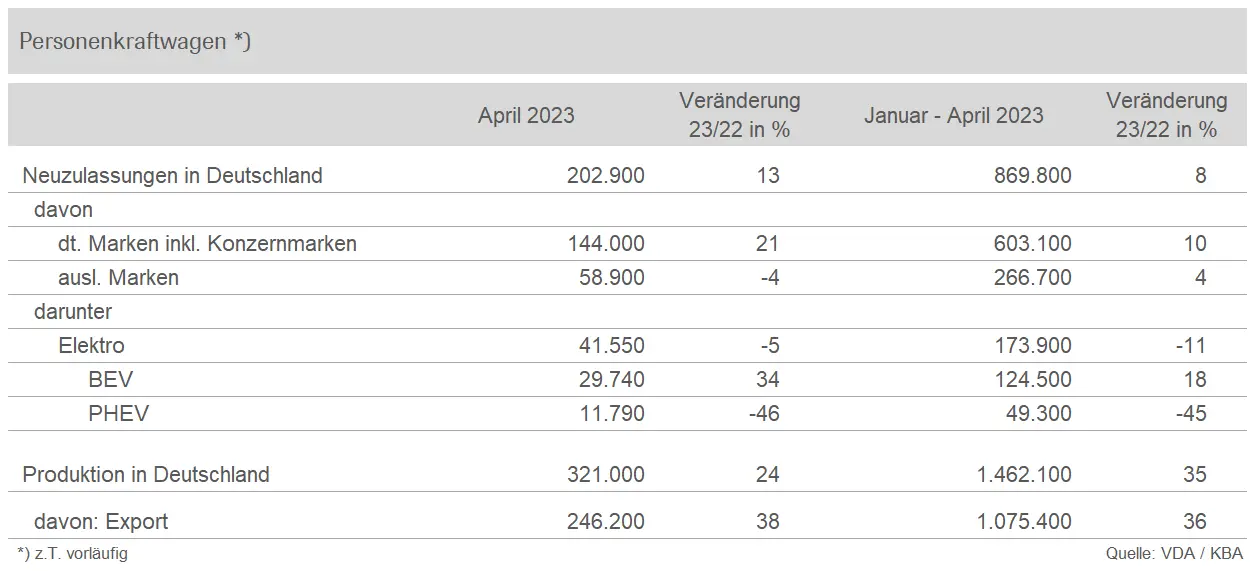This screenshot has height=571, width=1252.
Task: Select the z.T. vorläufig footnote
Action: coord(73,553)
